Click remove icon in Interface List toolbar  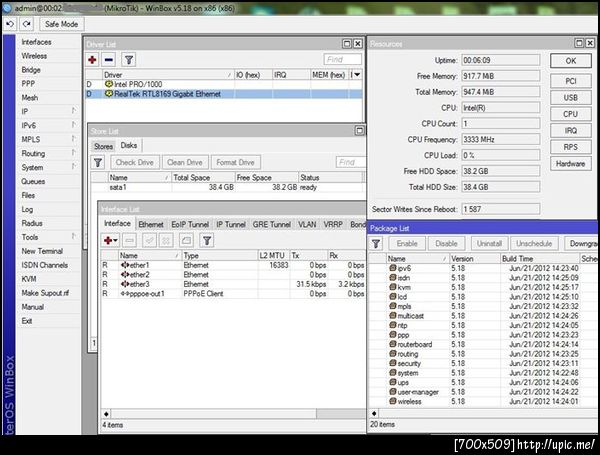[x=130, y=241]
